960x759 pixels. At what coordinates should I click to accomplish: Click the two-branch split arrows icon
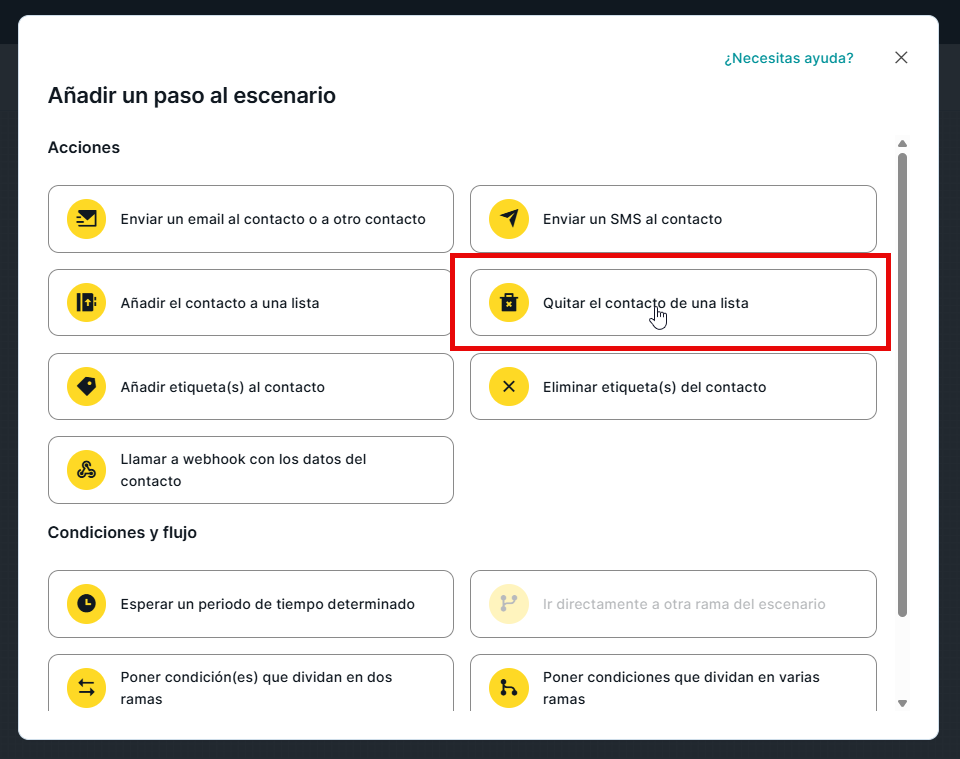87,687
